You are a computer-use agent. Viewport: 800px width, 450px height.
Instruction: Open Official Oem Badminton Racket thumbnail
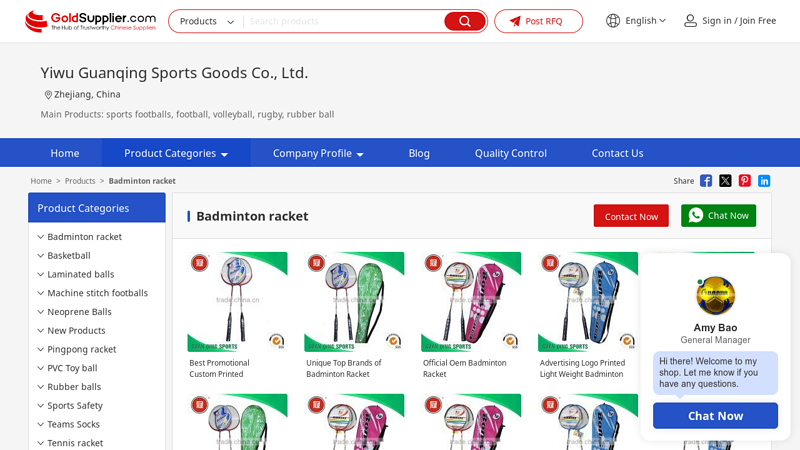pyautogui.click(x=471, y=302)
